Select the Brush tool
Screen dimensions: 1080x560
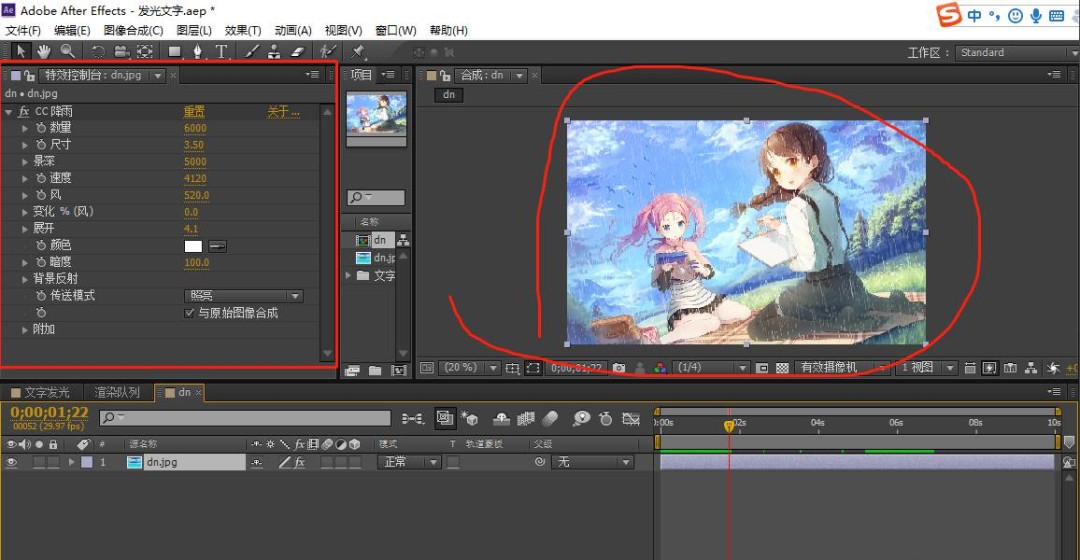(251, 51)
